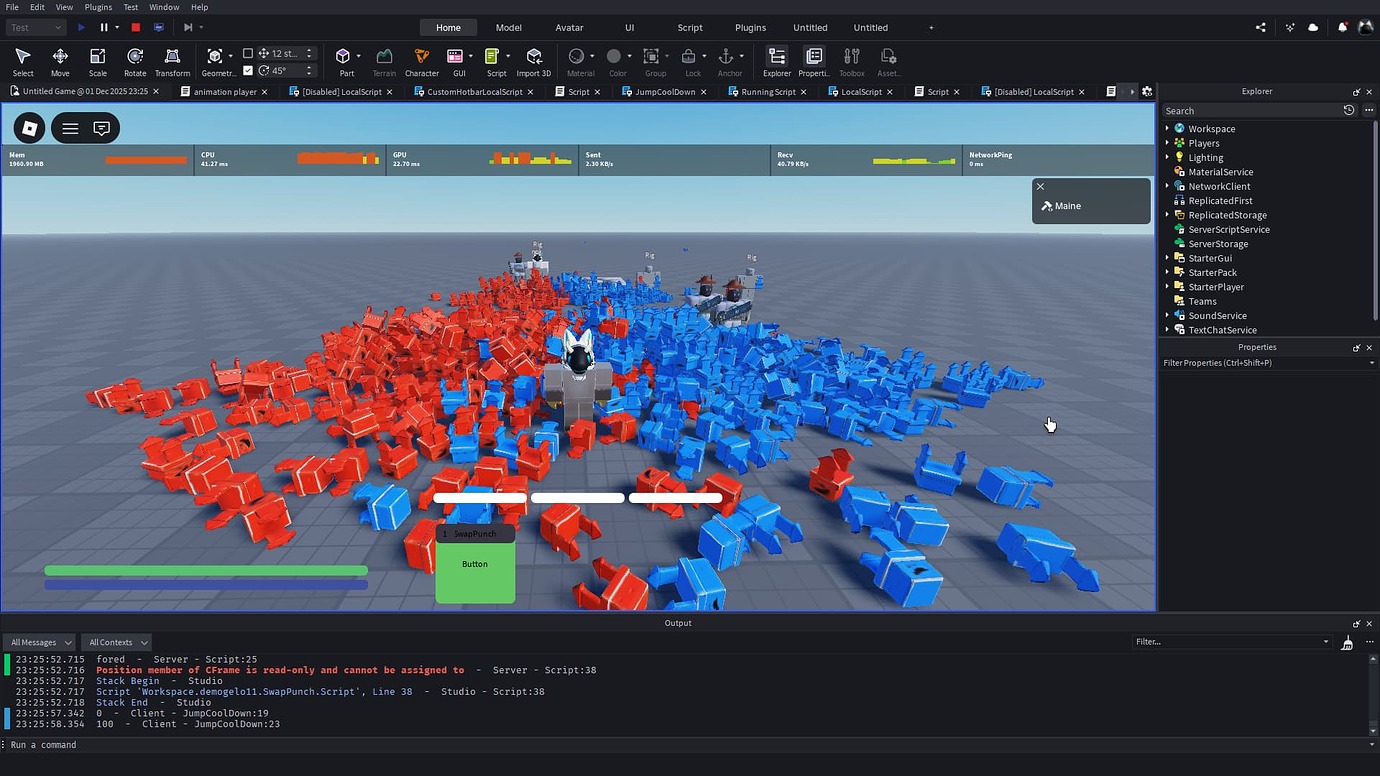Screen dimensions: 1380x776
Task: Expand the ReplicatedStorage node
Action: 1167,215
